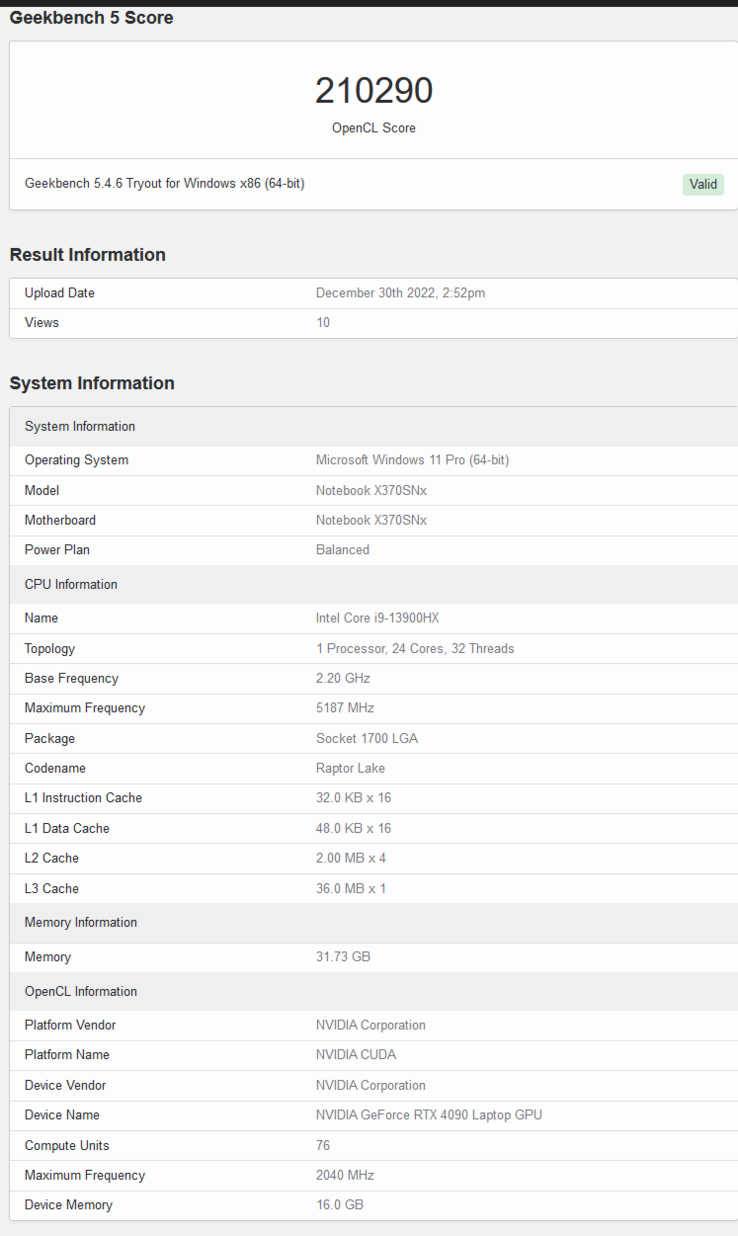This screenshot has width=738, height=1236.
Task: Click the Platform Vendor label
Action: click(70, 1025)
